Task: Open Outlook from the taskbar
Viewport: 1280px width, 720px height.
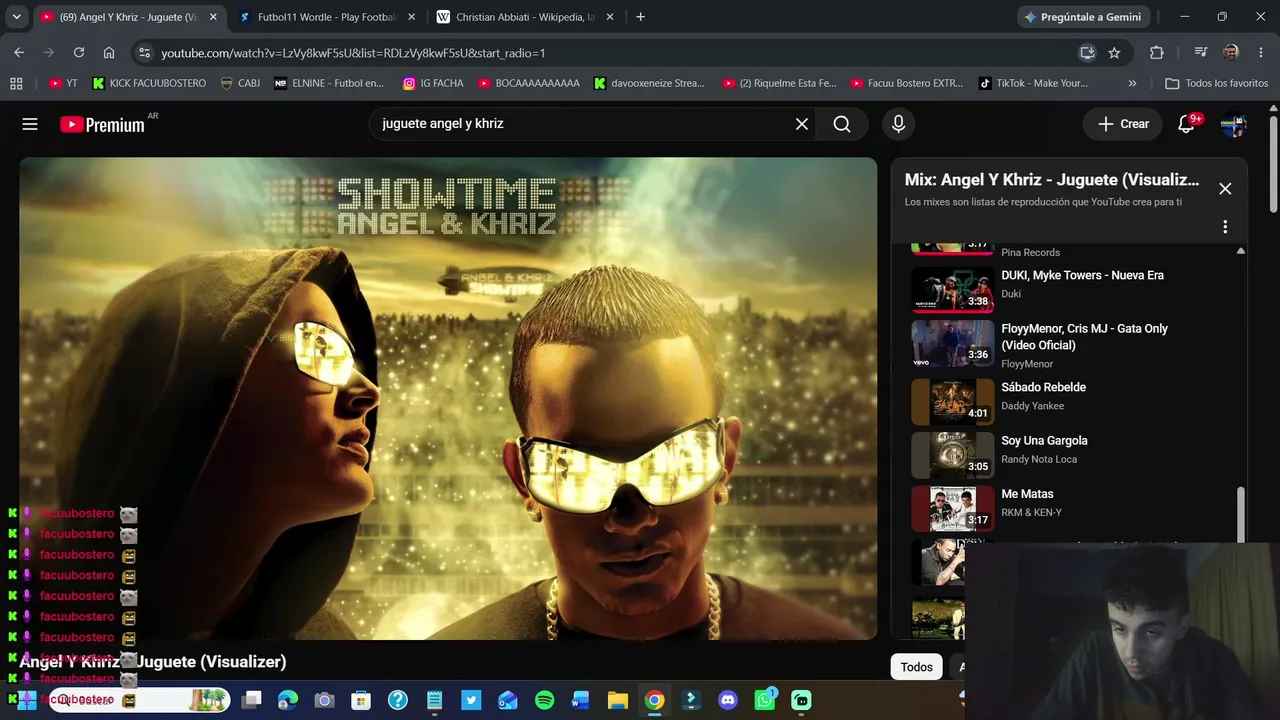Action: click(x=508, y=700)
